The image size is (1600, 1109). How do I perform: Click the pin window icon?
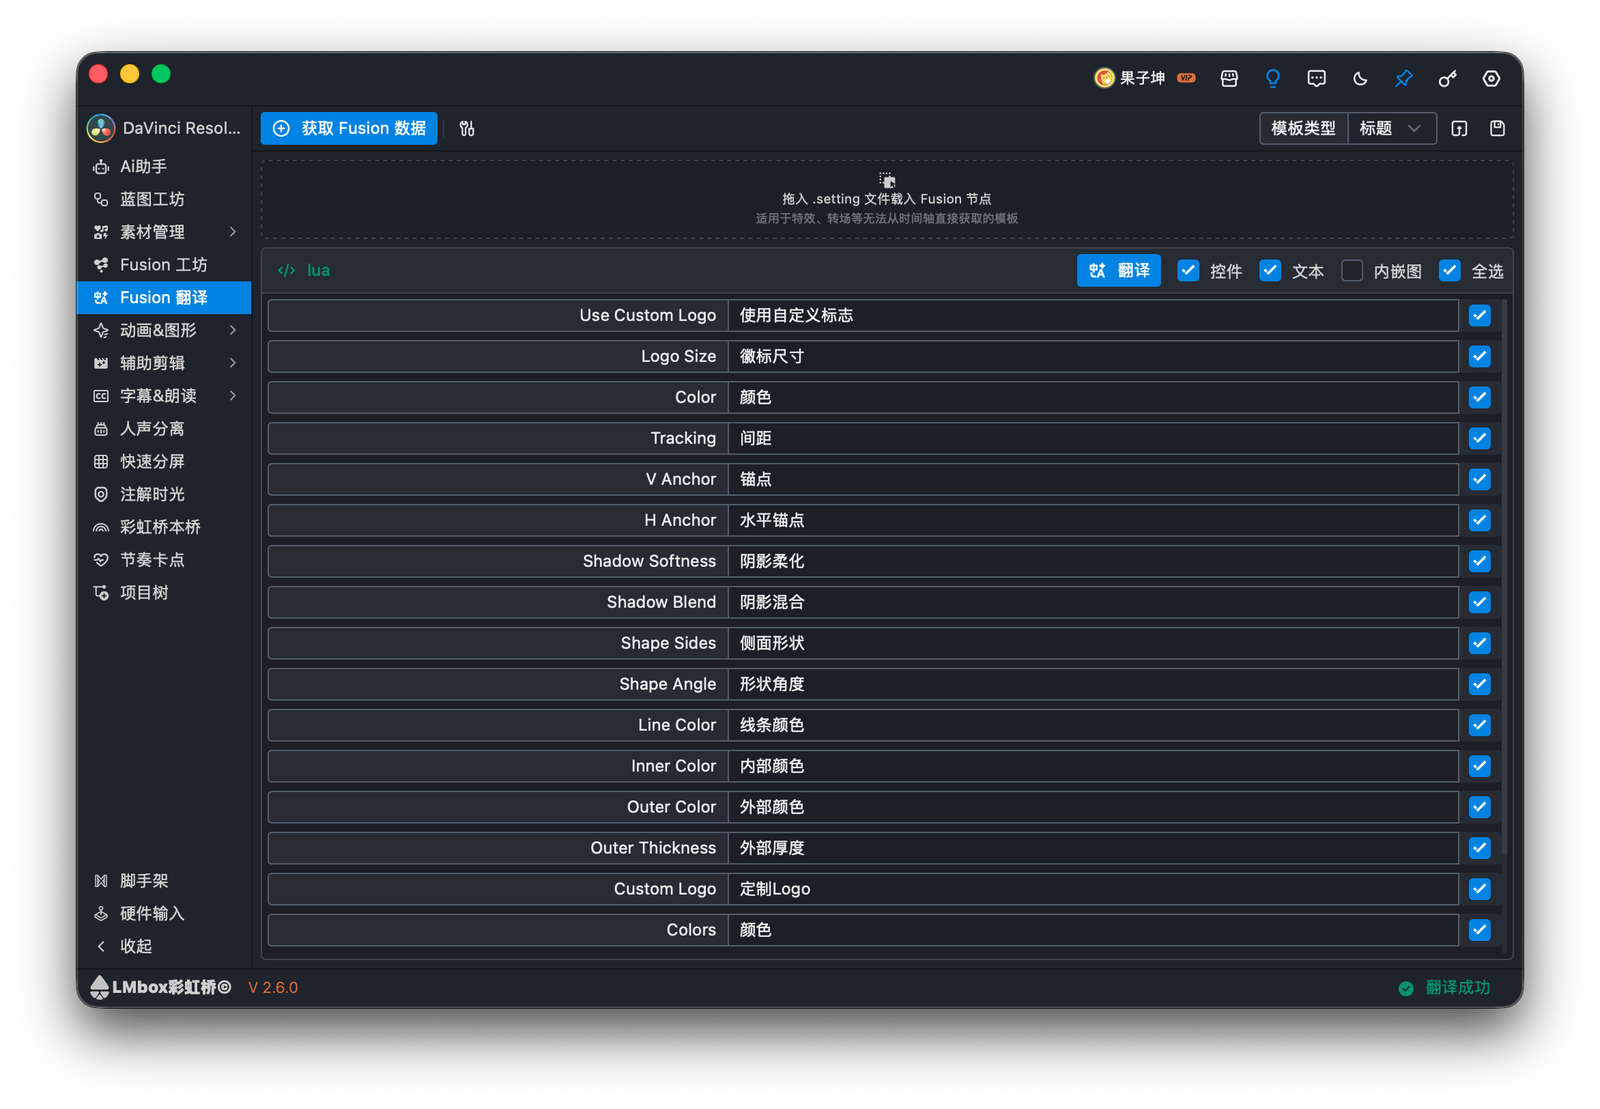click(1404, 78)
